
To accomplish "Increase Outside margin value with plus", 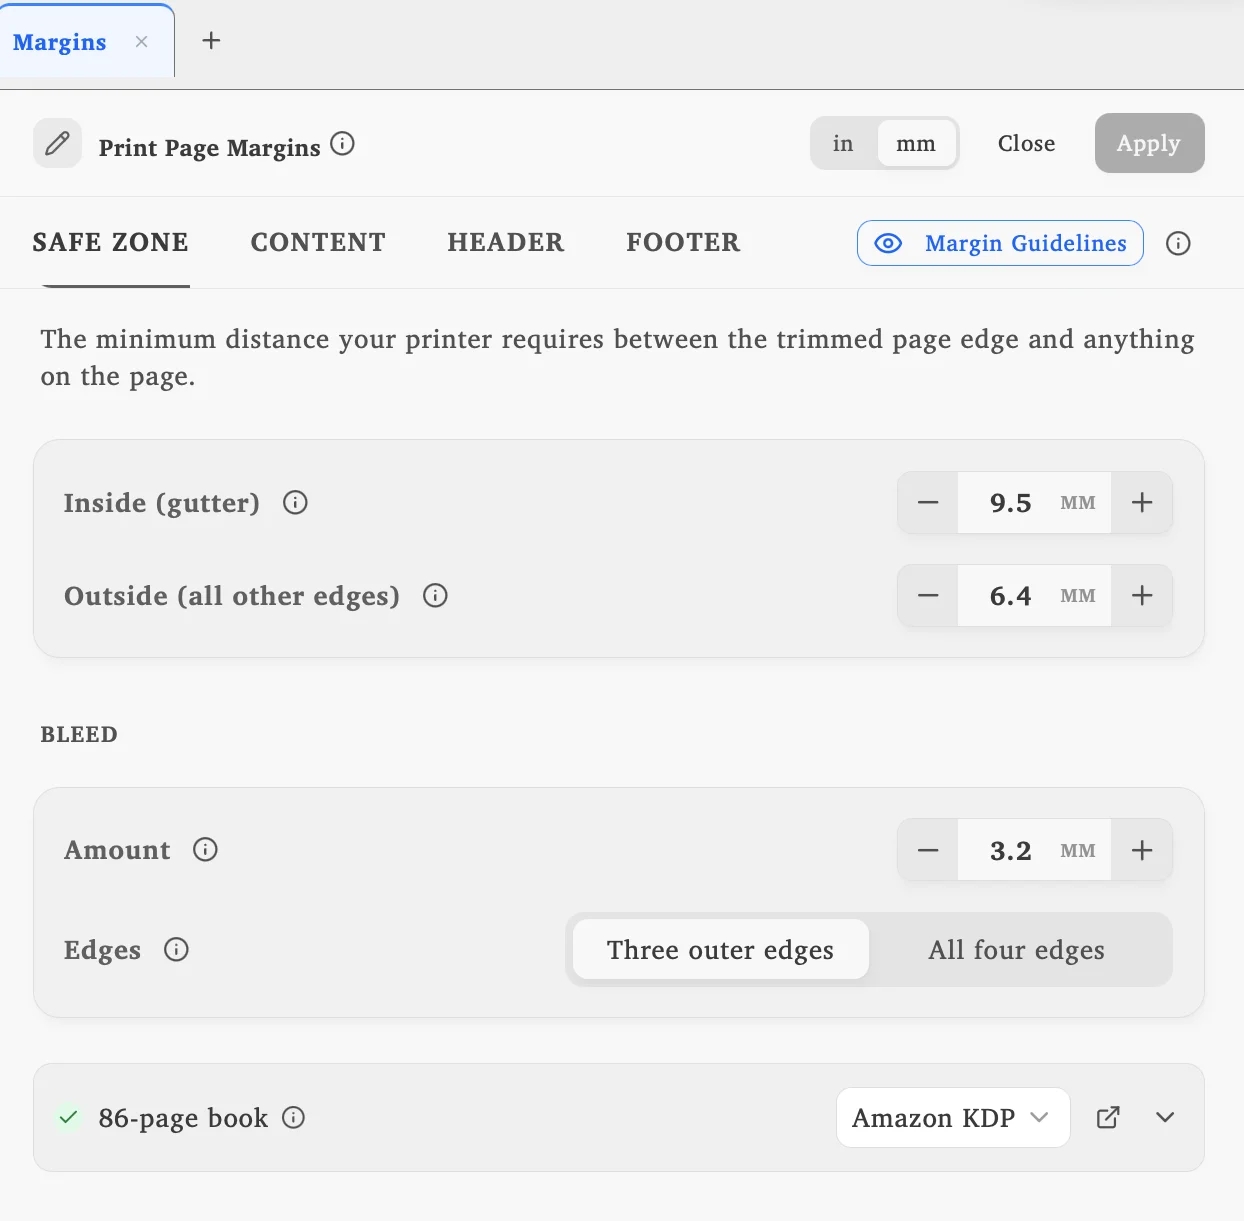I will 1142,595.
